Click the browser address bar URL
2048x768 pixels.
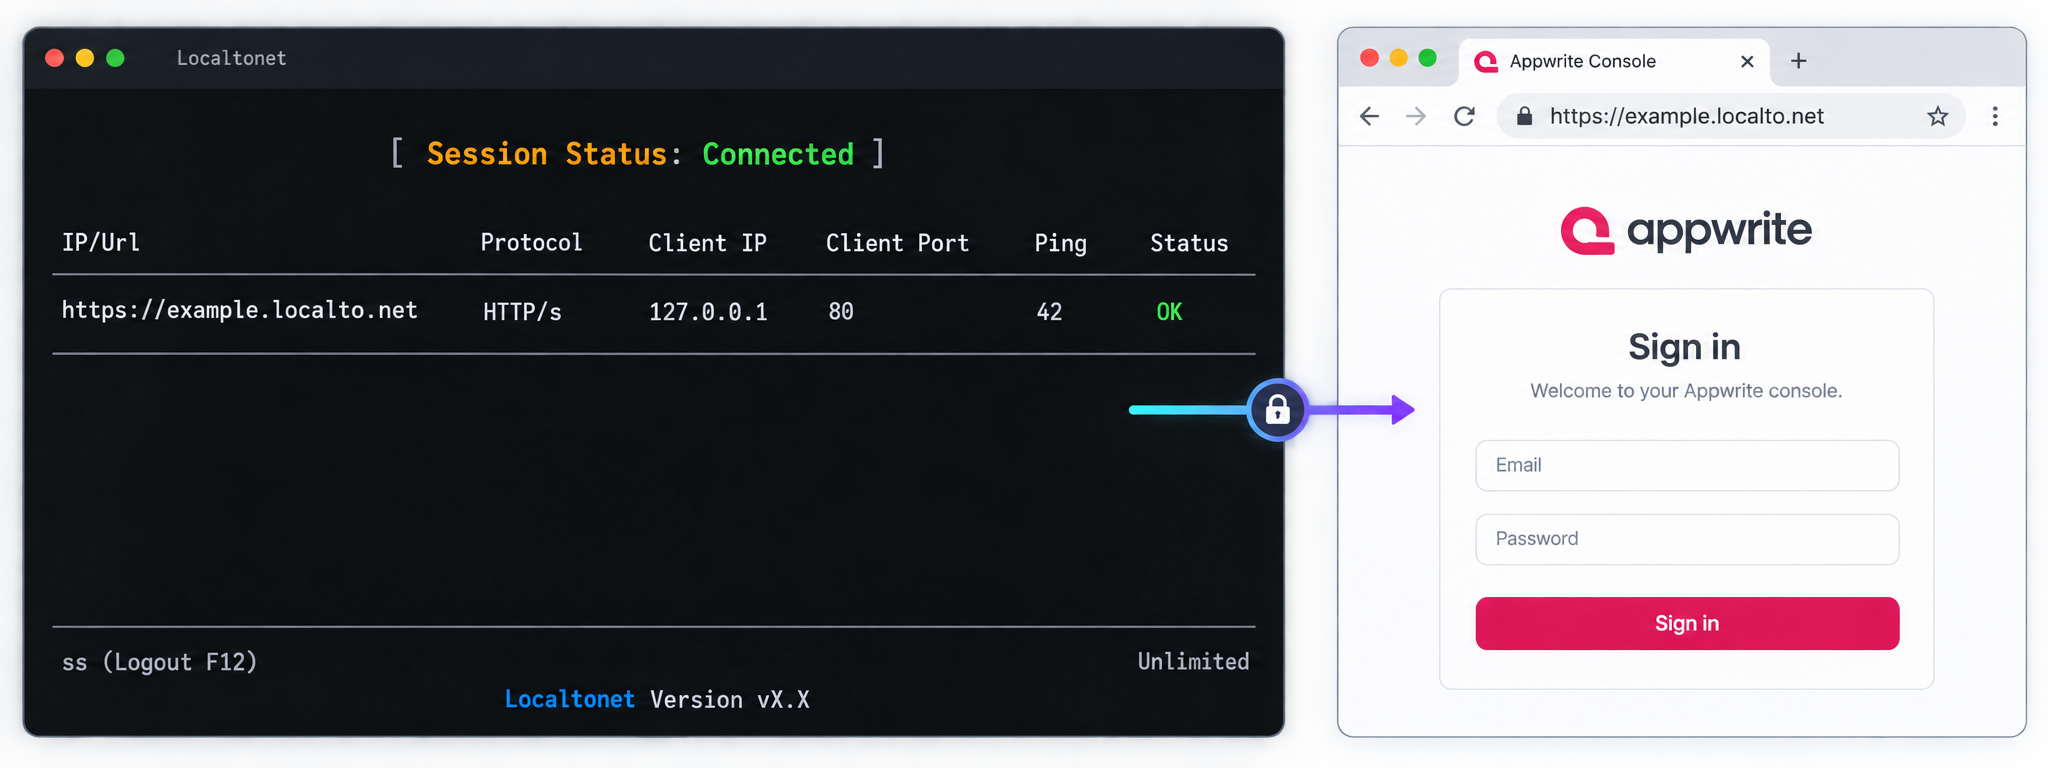pos(1687,116)
